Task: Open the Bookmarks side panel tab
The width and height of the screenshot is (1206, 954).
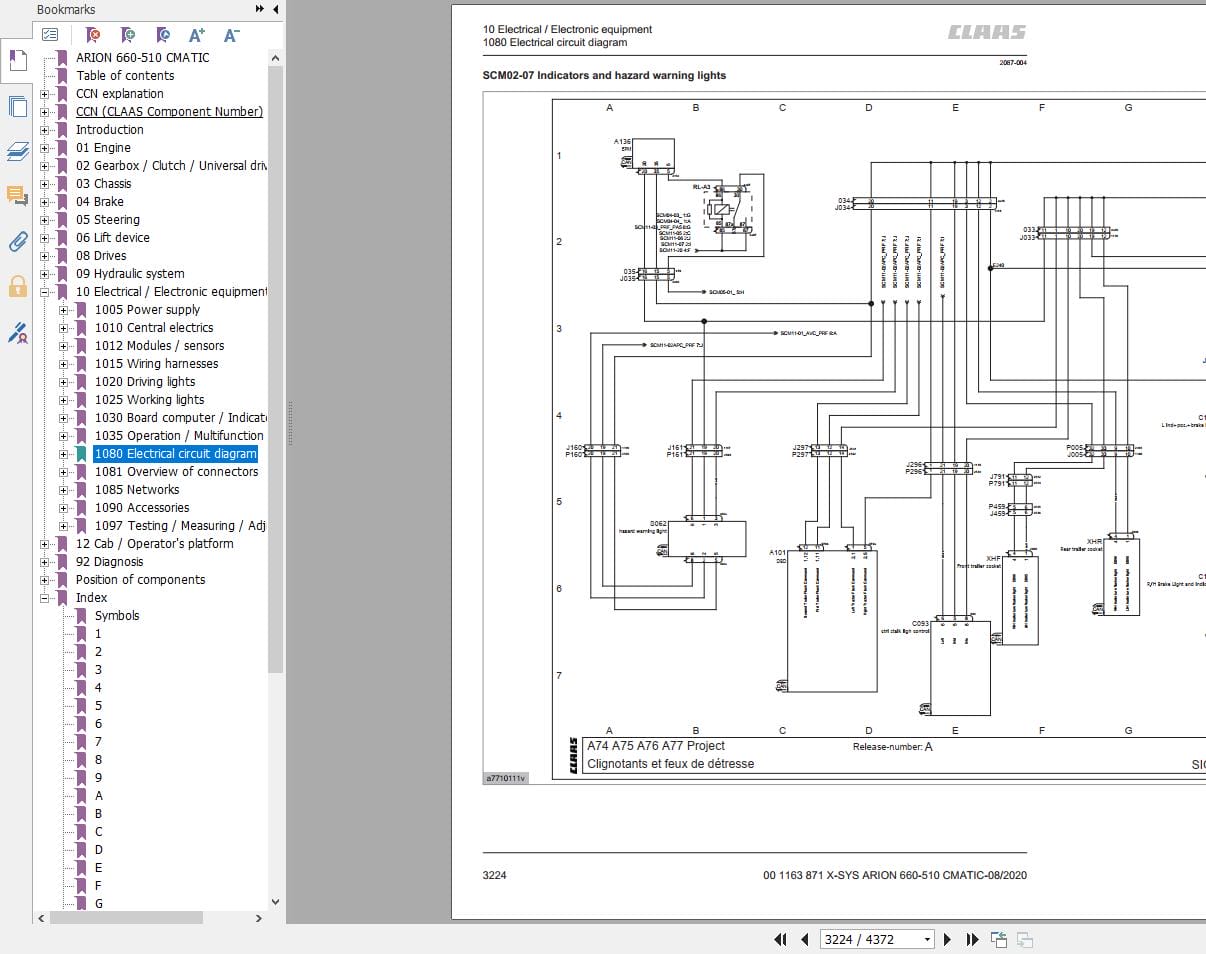Action: 17,61
